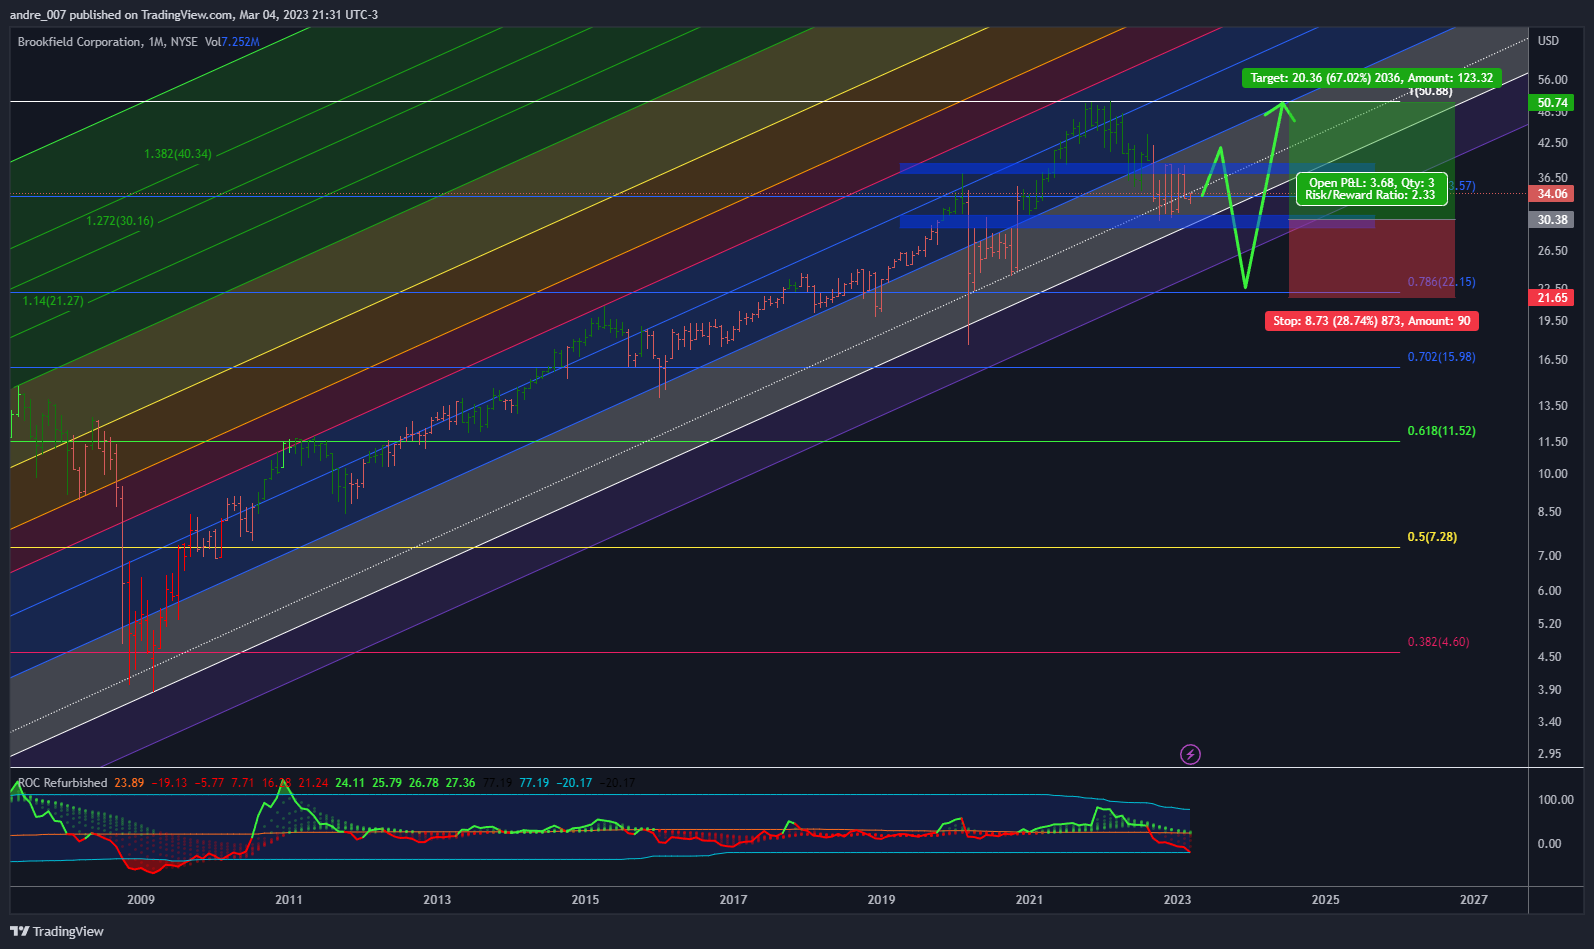This screenshot has height=949, width=1594.
Task: Click the 2019 time axis label
Action: (881, 900)
